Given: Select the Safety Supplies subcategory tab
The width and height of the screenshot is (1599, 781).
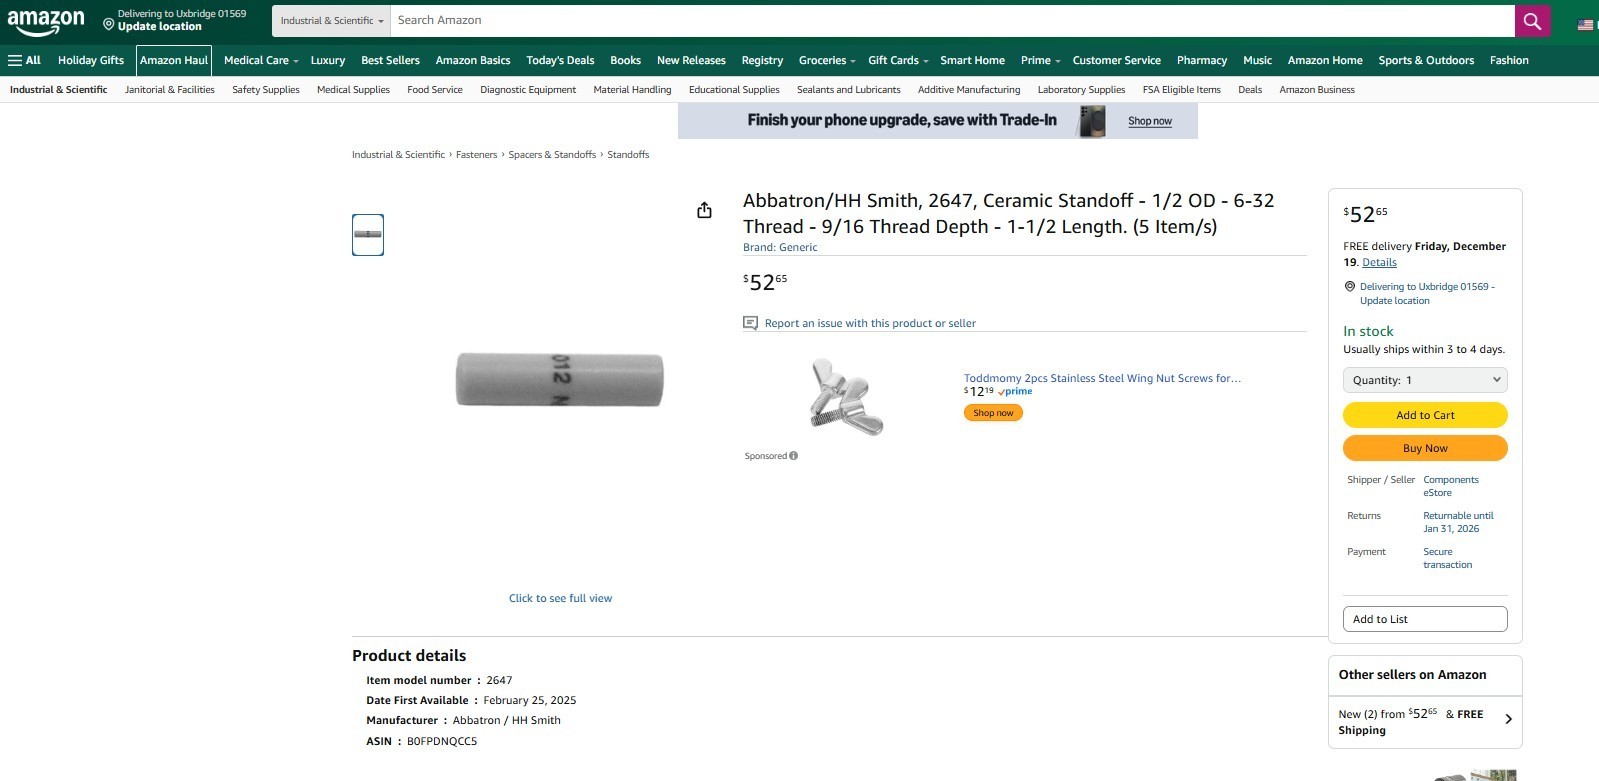Looking at the screenshot, I should tap(266, 90).
